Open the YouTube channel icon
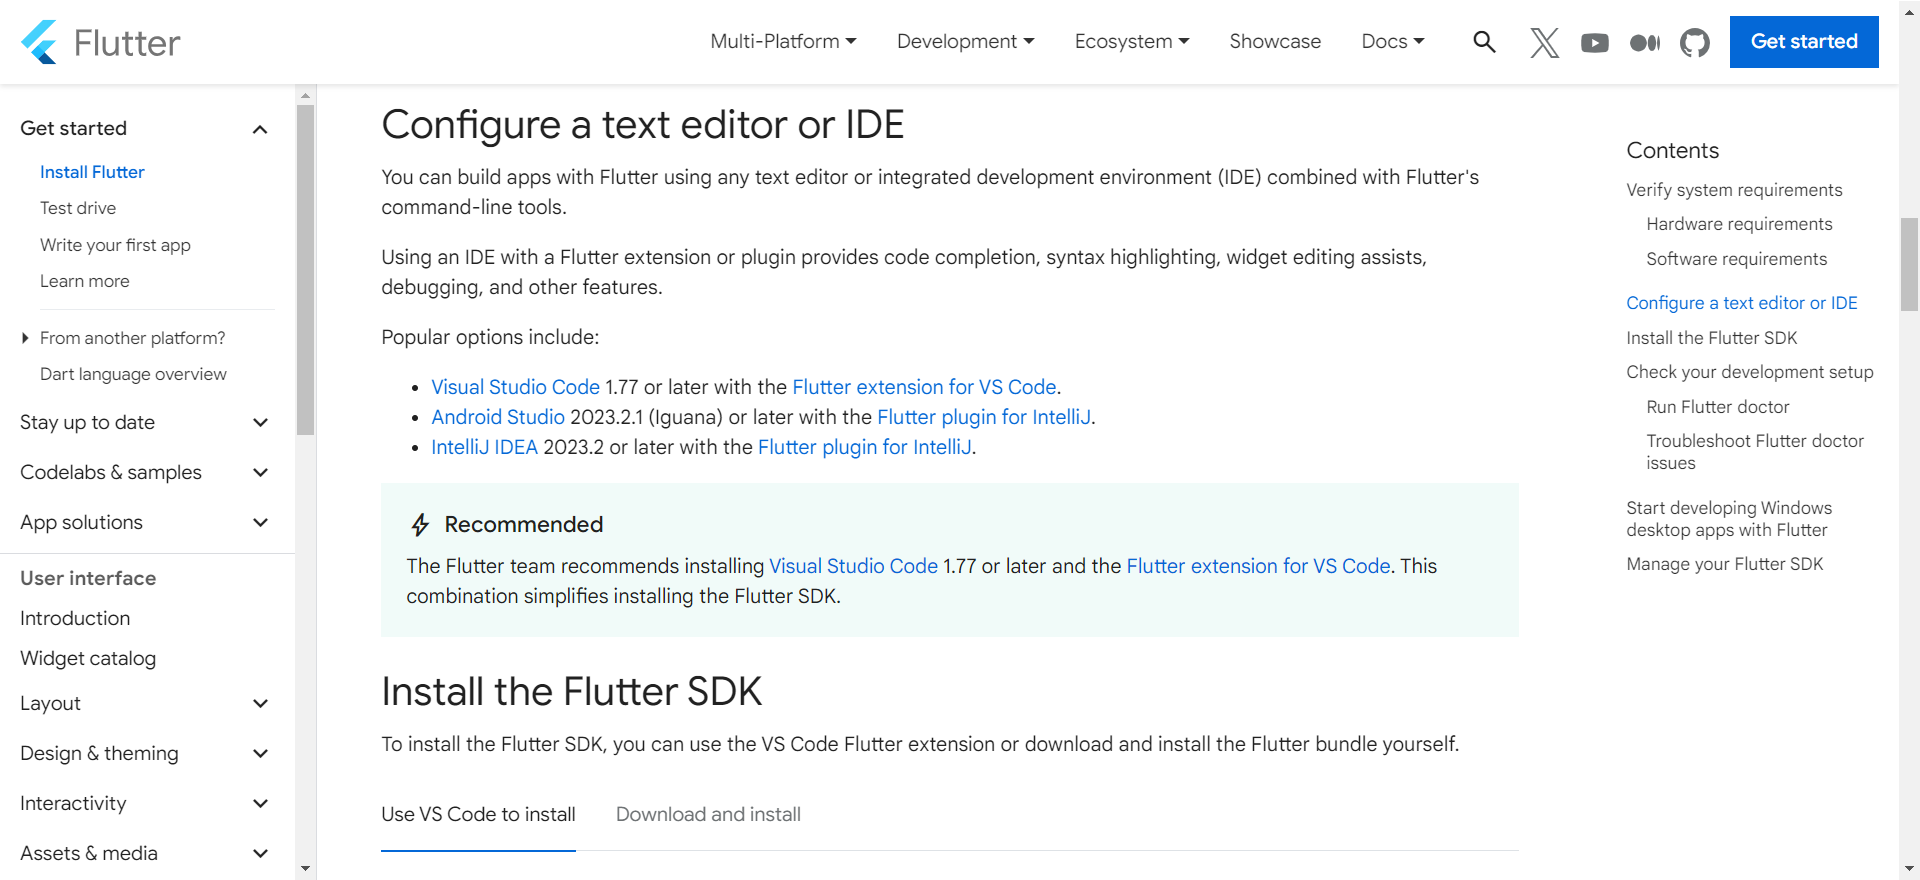1920x880 pixels. point(1594,42)
